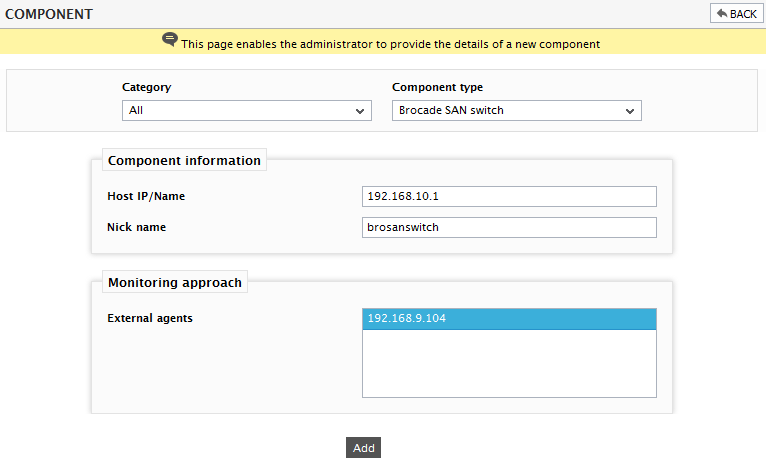Click into the Nick name field containing brosanswitch
Screen dimensions: 766x475
509,227
